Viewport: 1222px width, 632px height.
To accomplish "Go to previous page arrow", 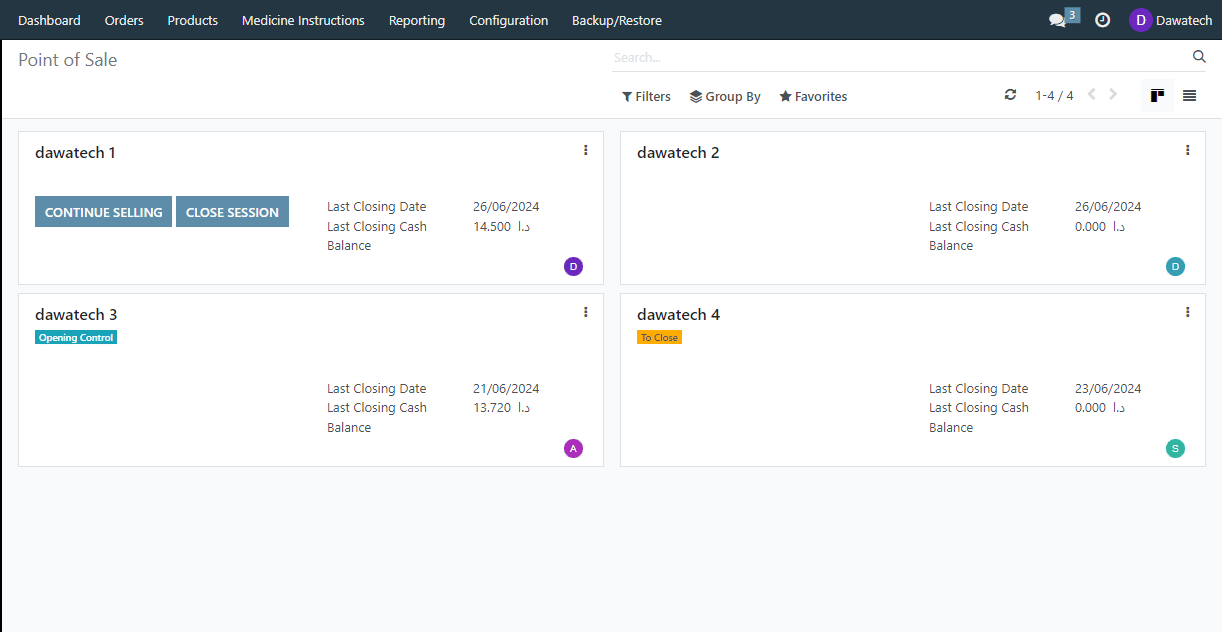I will (x=1091, y=95).
